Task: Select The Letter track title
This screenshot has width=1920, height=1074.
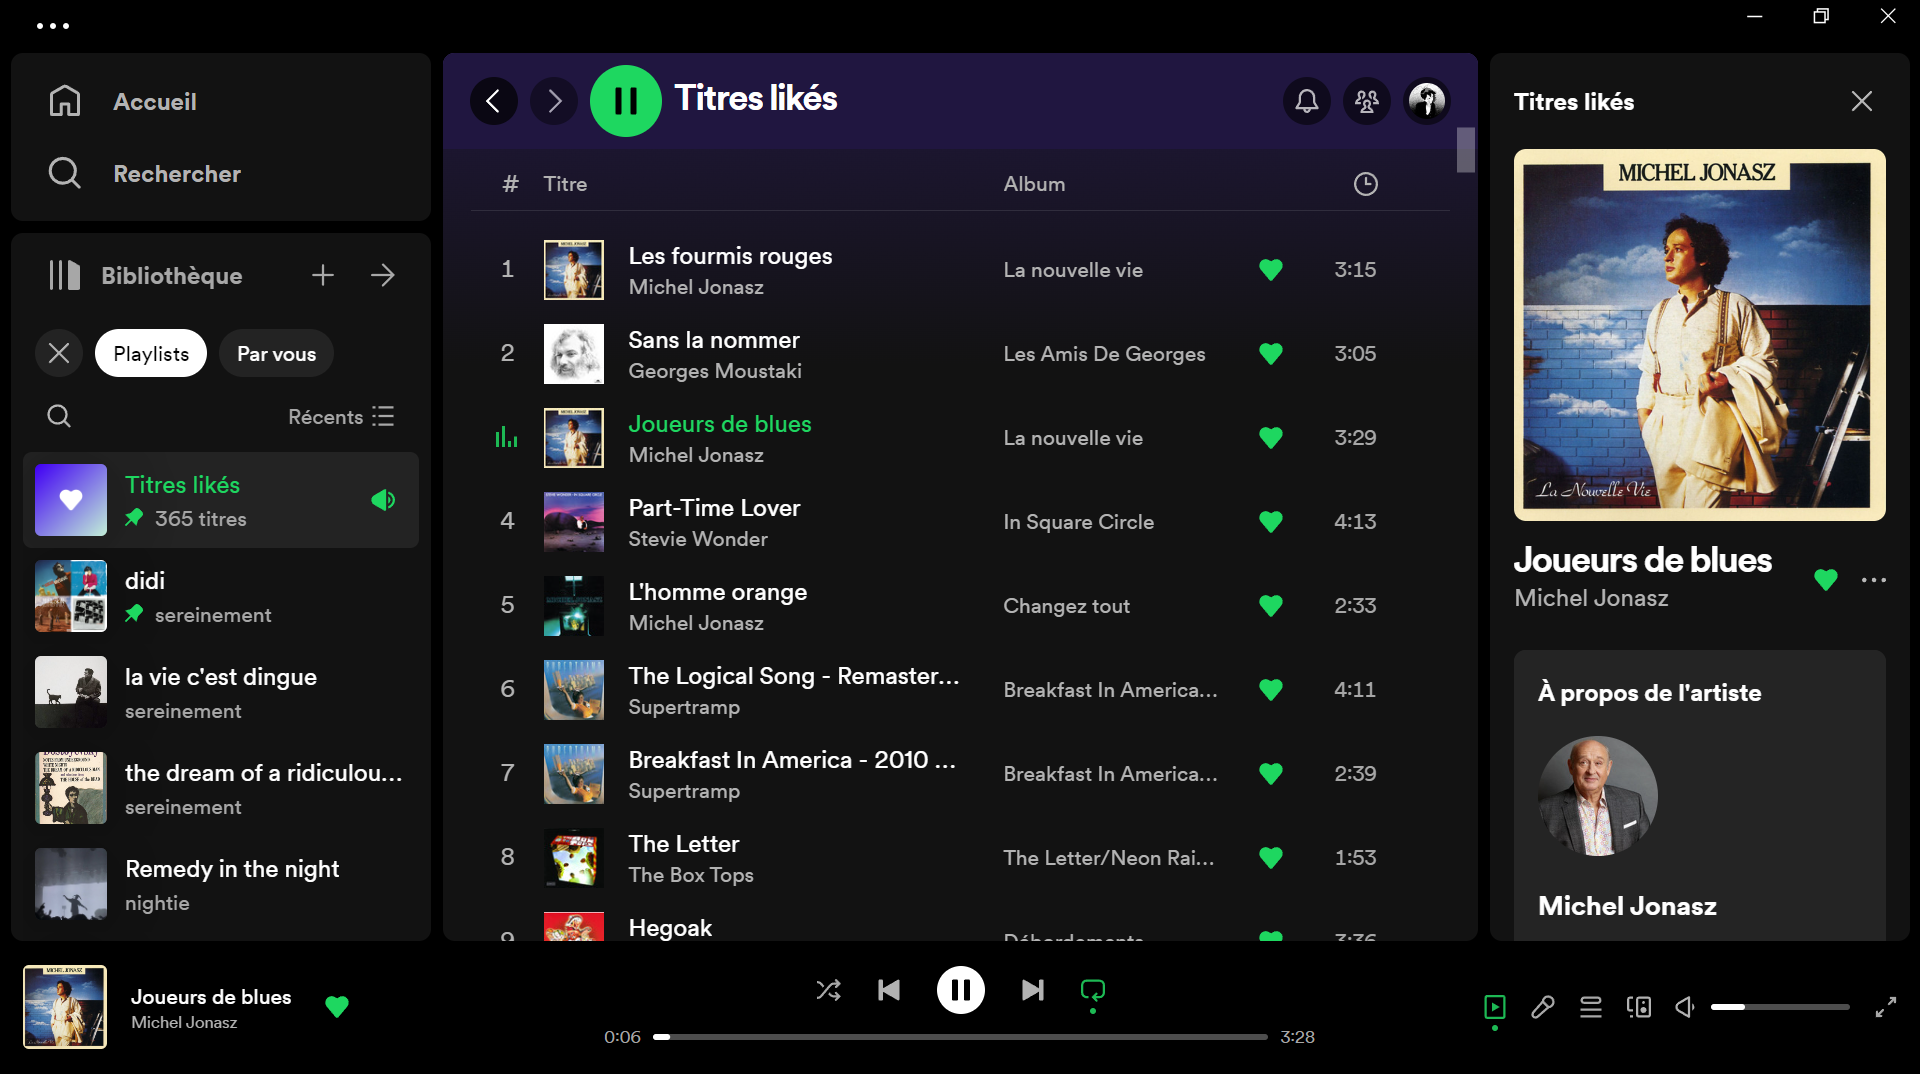Action: pyautogui.click(x=684, y=844)
